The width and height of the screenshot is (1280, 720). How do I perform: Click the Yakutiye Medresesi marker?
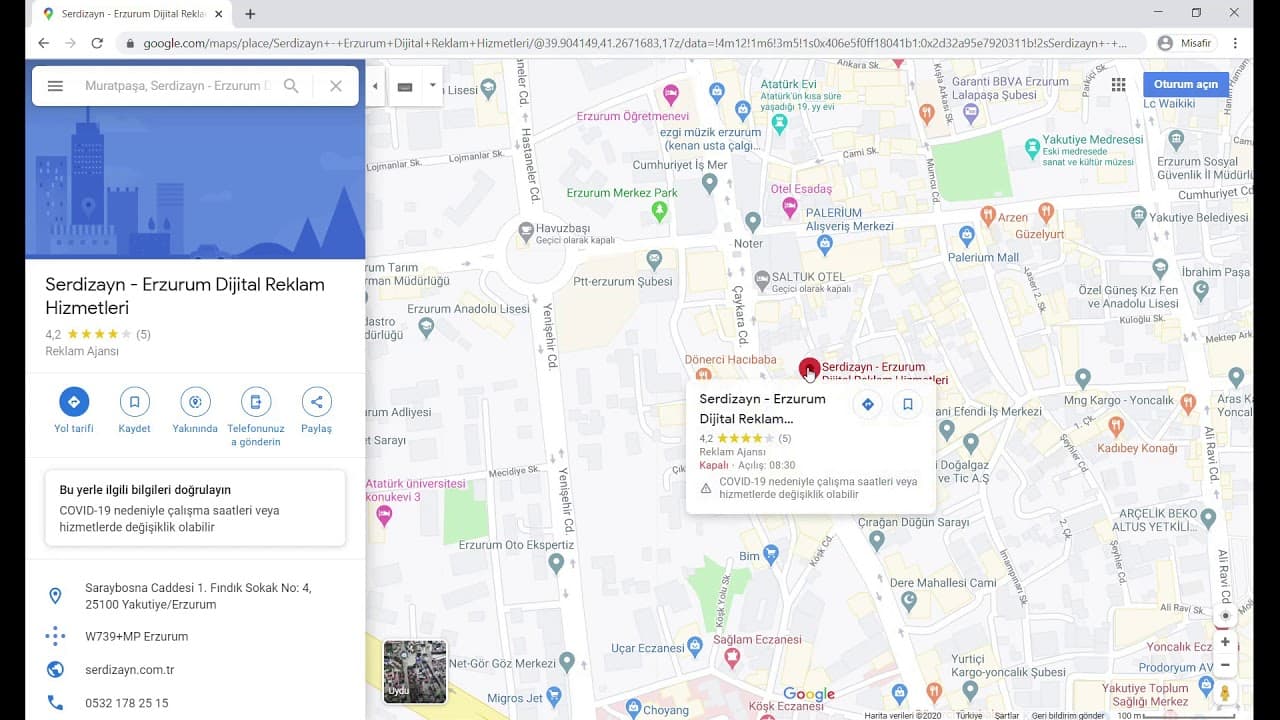(1033, 149)
